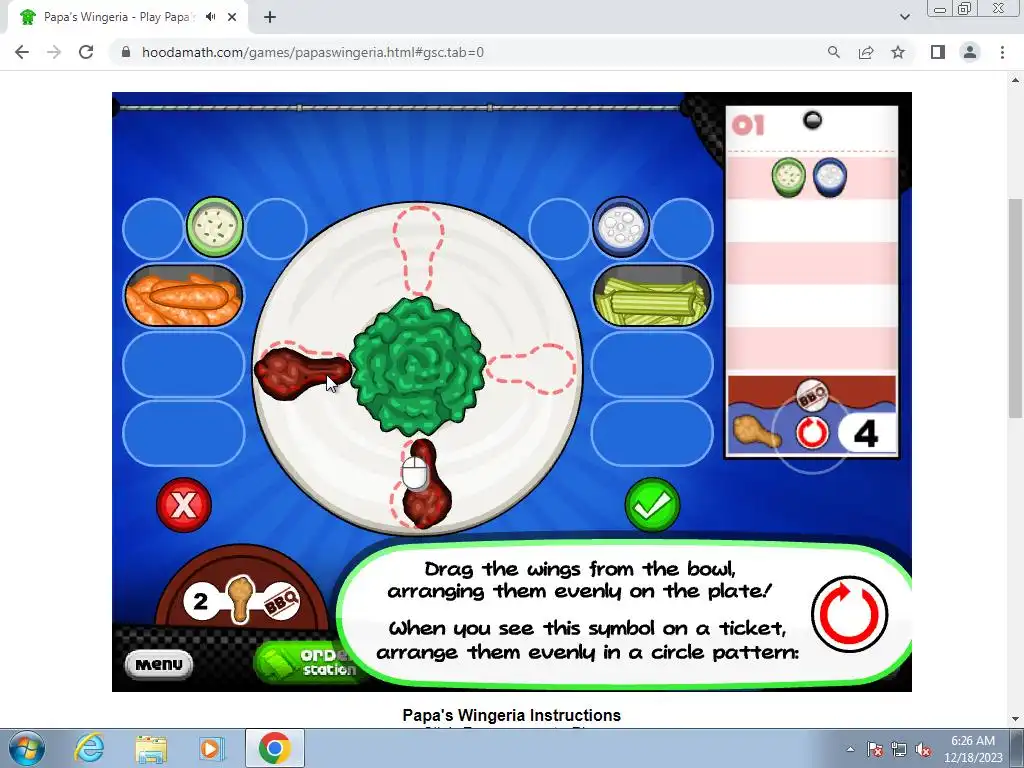Open the Action Center flag icon
Screen dimensions: 1024x768
coord(875,749)
